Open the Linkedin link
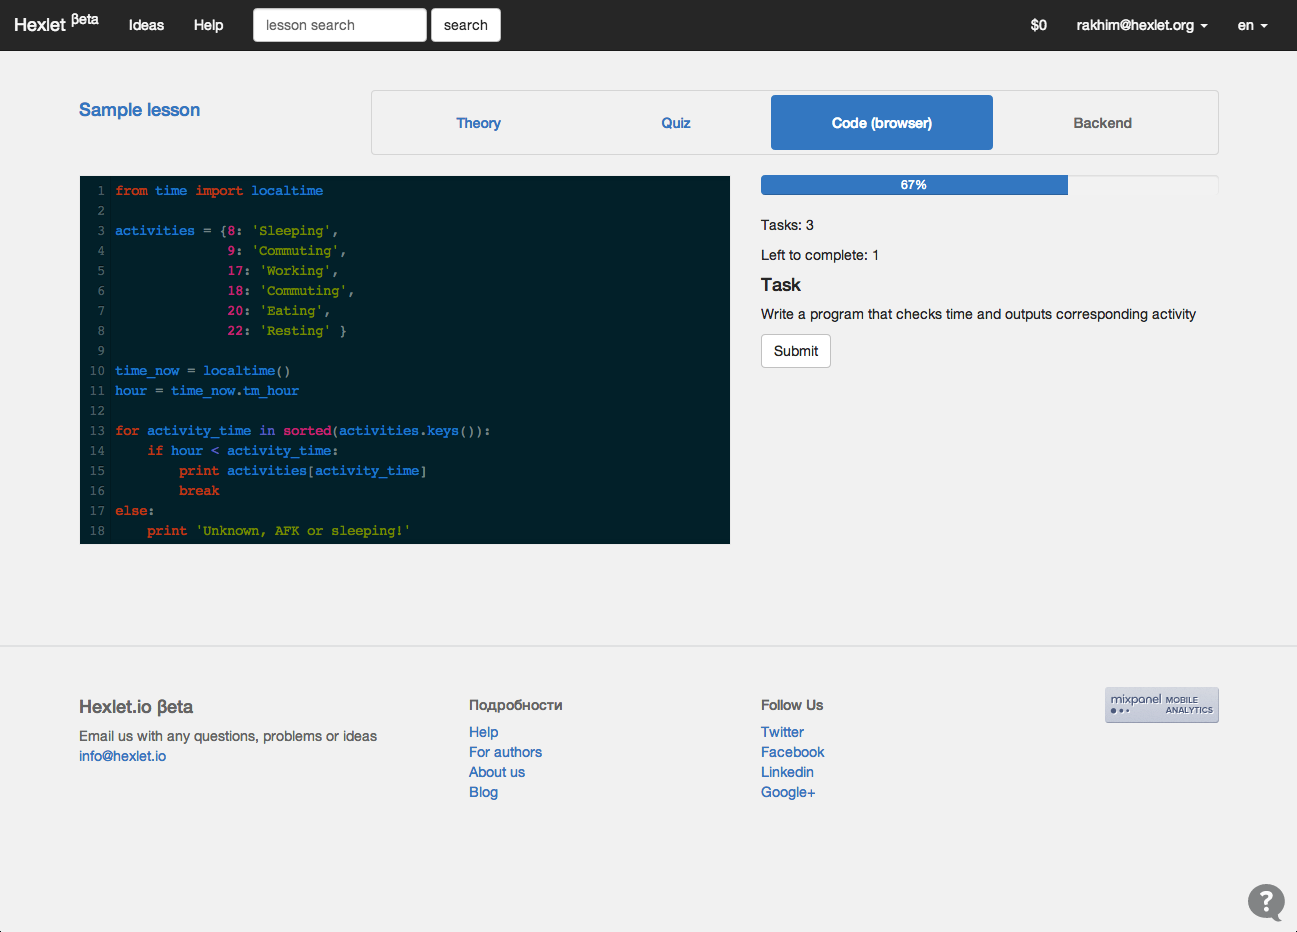The height and width of the screenshot is (932, 1297). point(787,772)
